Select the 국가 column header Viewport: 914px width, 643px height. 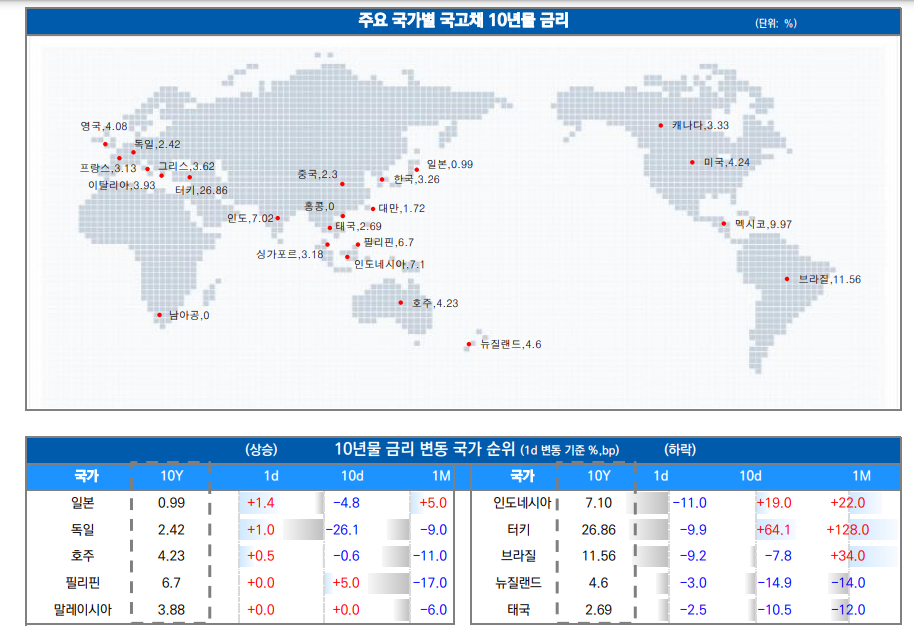(85, 473)
